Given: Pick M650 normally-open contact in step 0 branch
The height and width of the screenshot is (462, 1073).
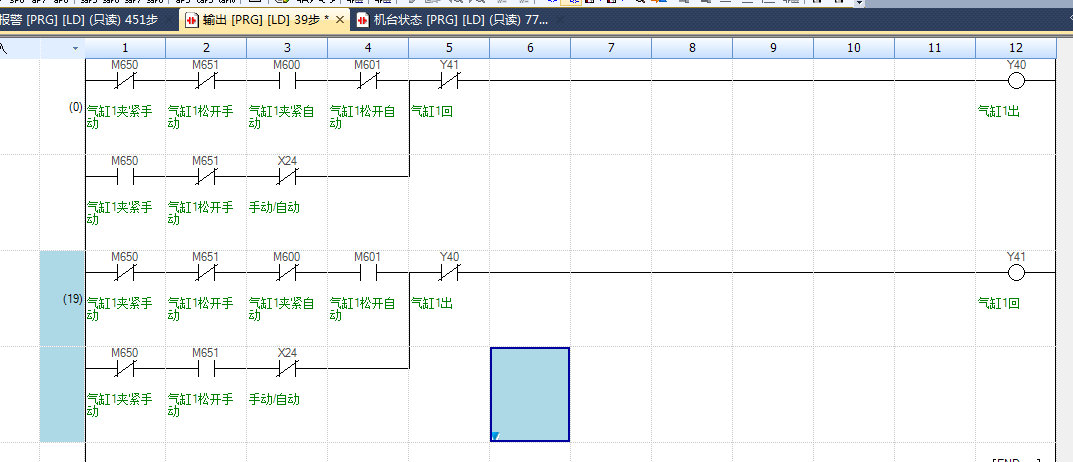Looking at the screenshot, I should tap(125, 176).
